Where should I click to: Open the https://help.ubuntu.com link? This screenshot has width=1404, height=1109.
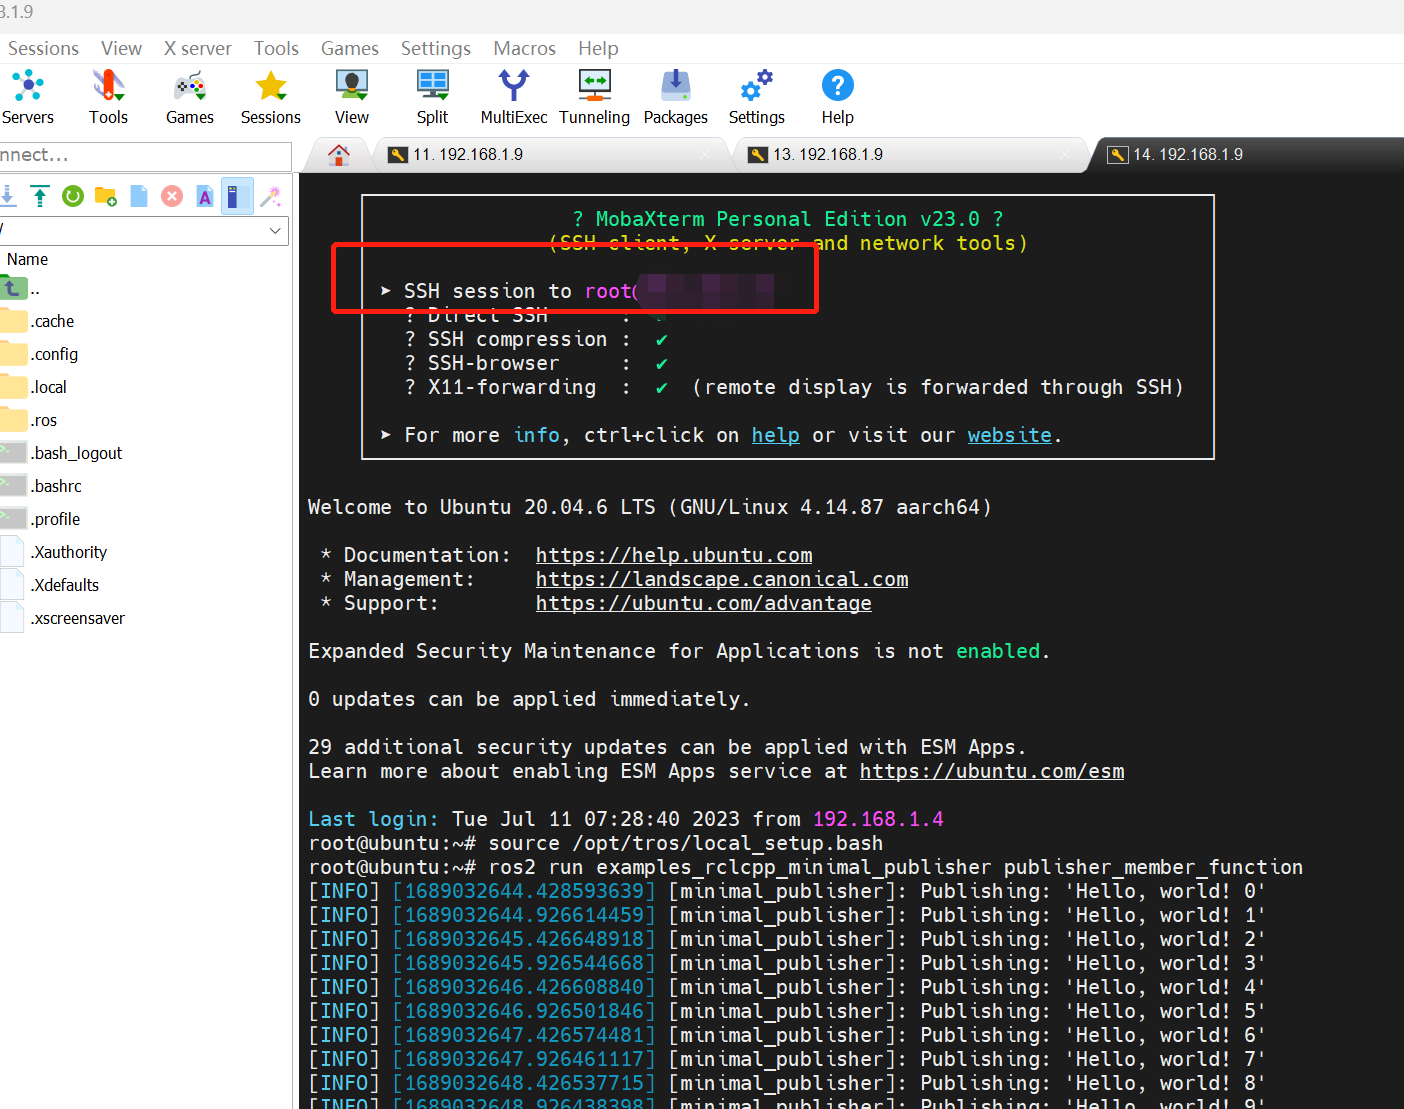tap(674, 555)
